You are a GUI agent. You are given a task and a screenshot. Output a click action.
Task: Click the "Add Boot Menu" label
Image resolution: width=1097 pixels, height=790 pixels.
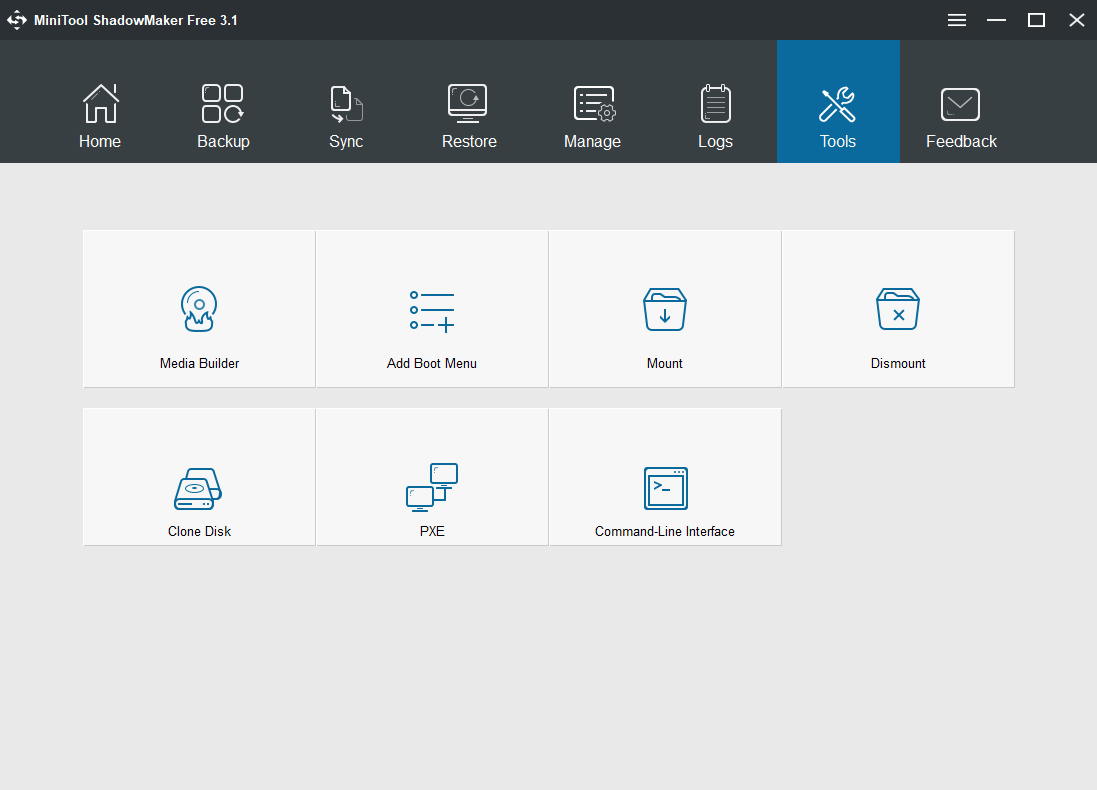tap(432, 363)
